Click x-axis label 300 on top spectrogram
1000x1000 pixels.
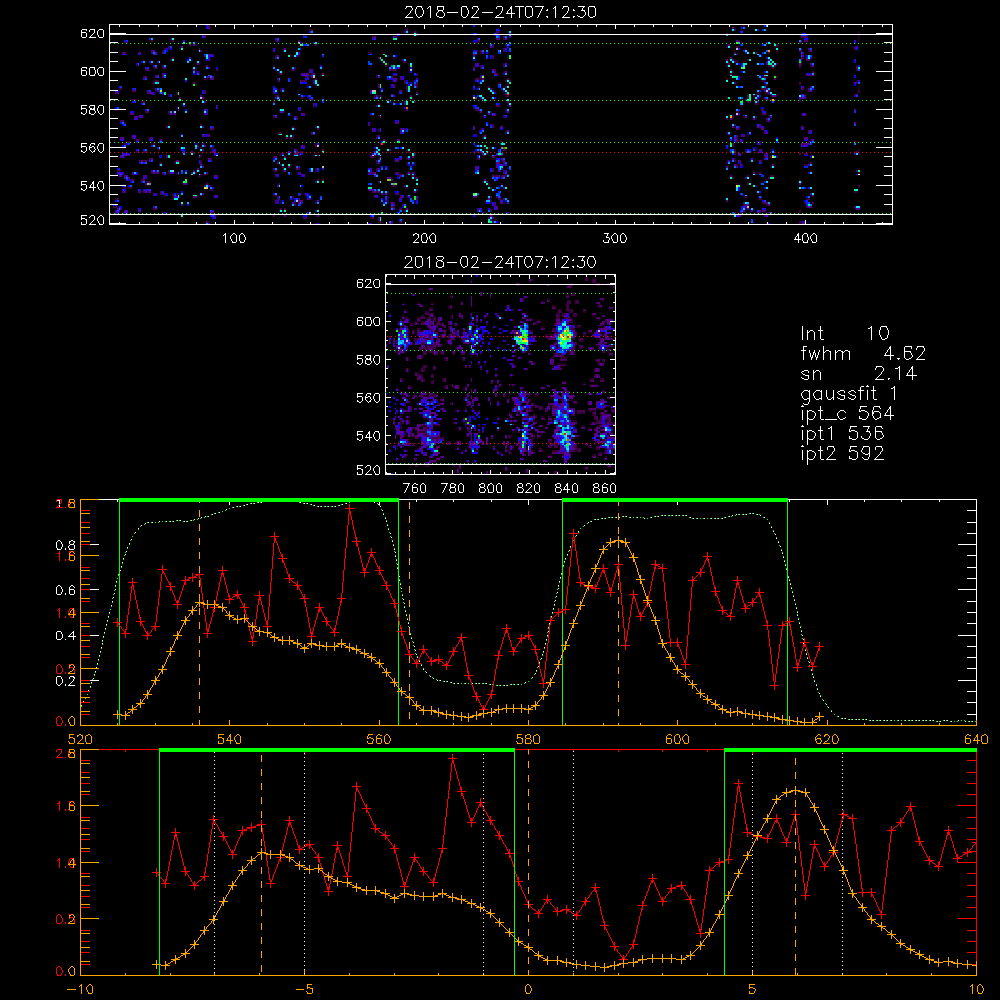[x=615, y=239]
